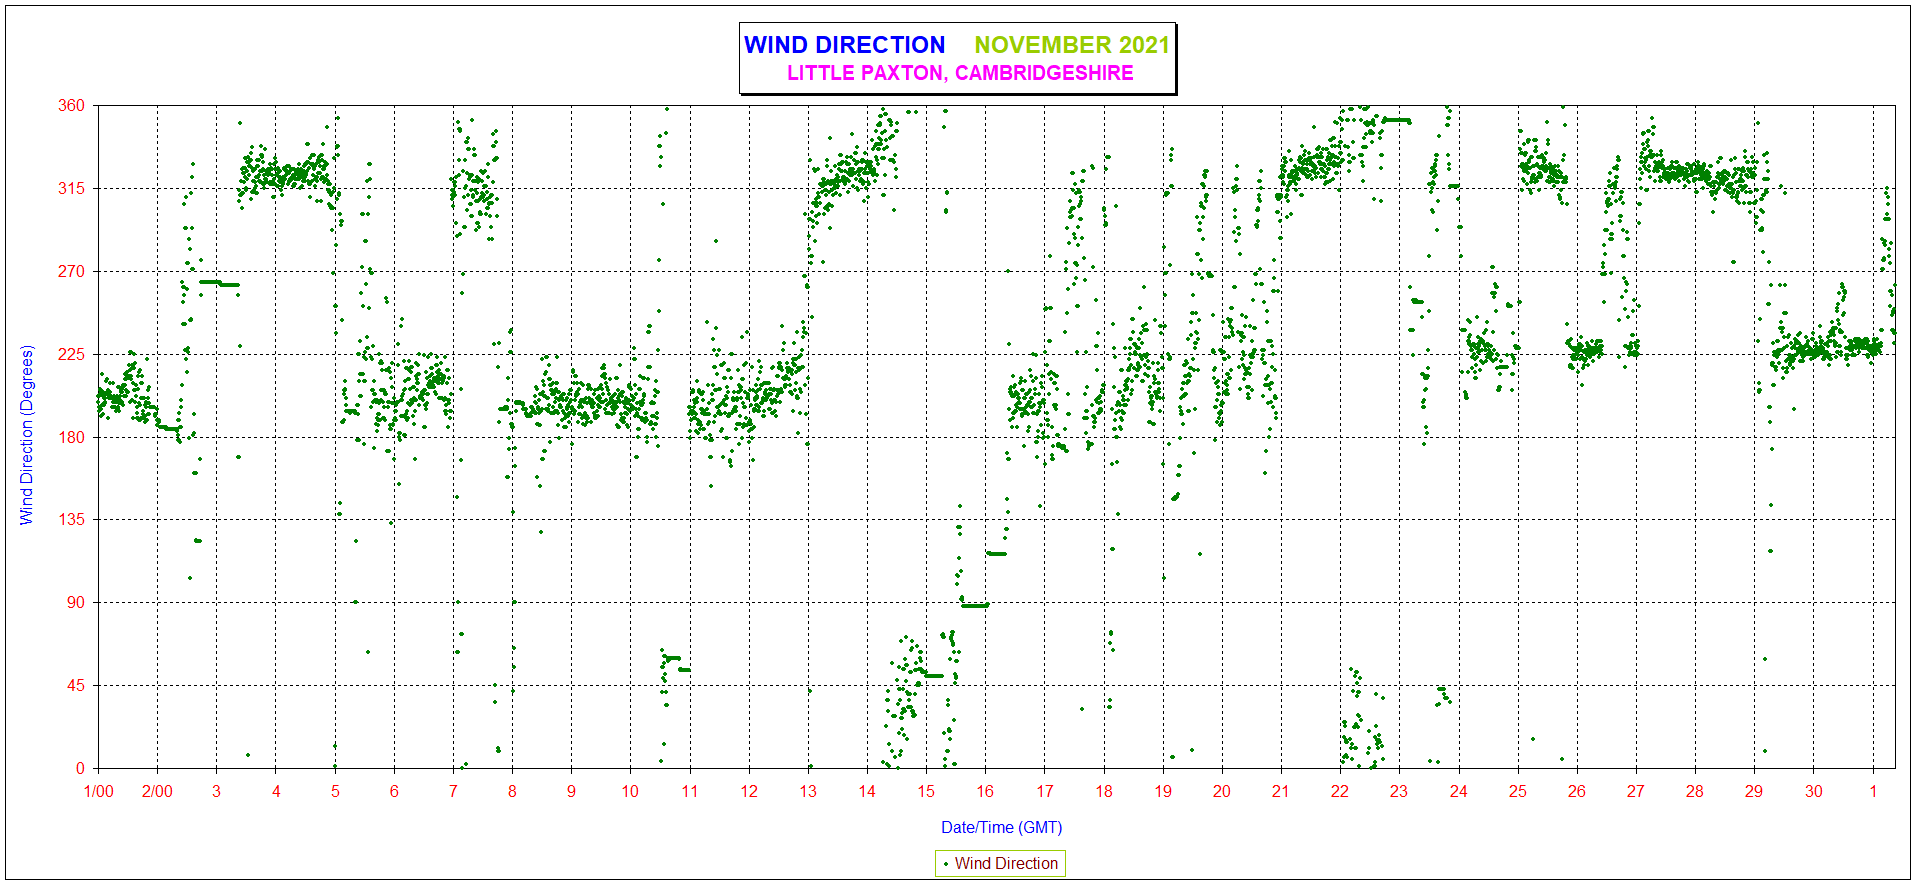Click the x-axis date label 24

(1459, 791)
